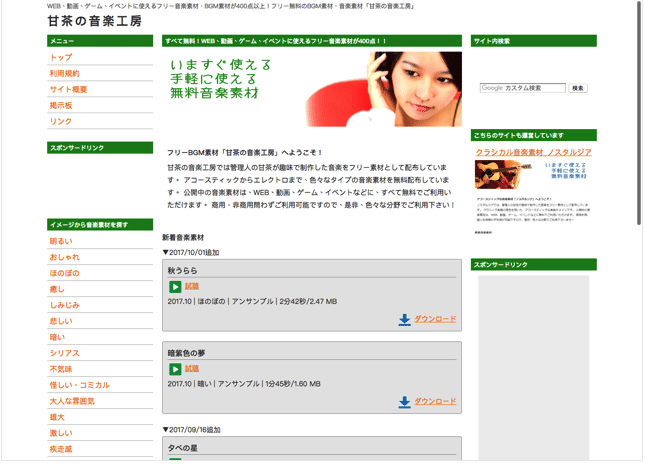The image size is (645, 464).
Task: Click the 暗紫色の夢 track title
Action: tap(186, 353)
